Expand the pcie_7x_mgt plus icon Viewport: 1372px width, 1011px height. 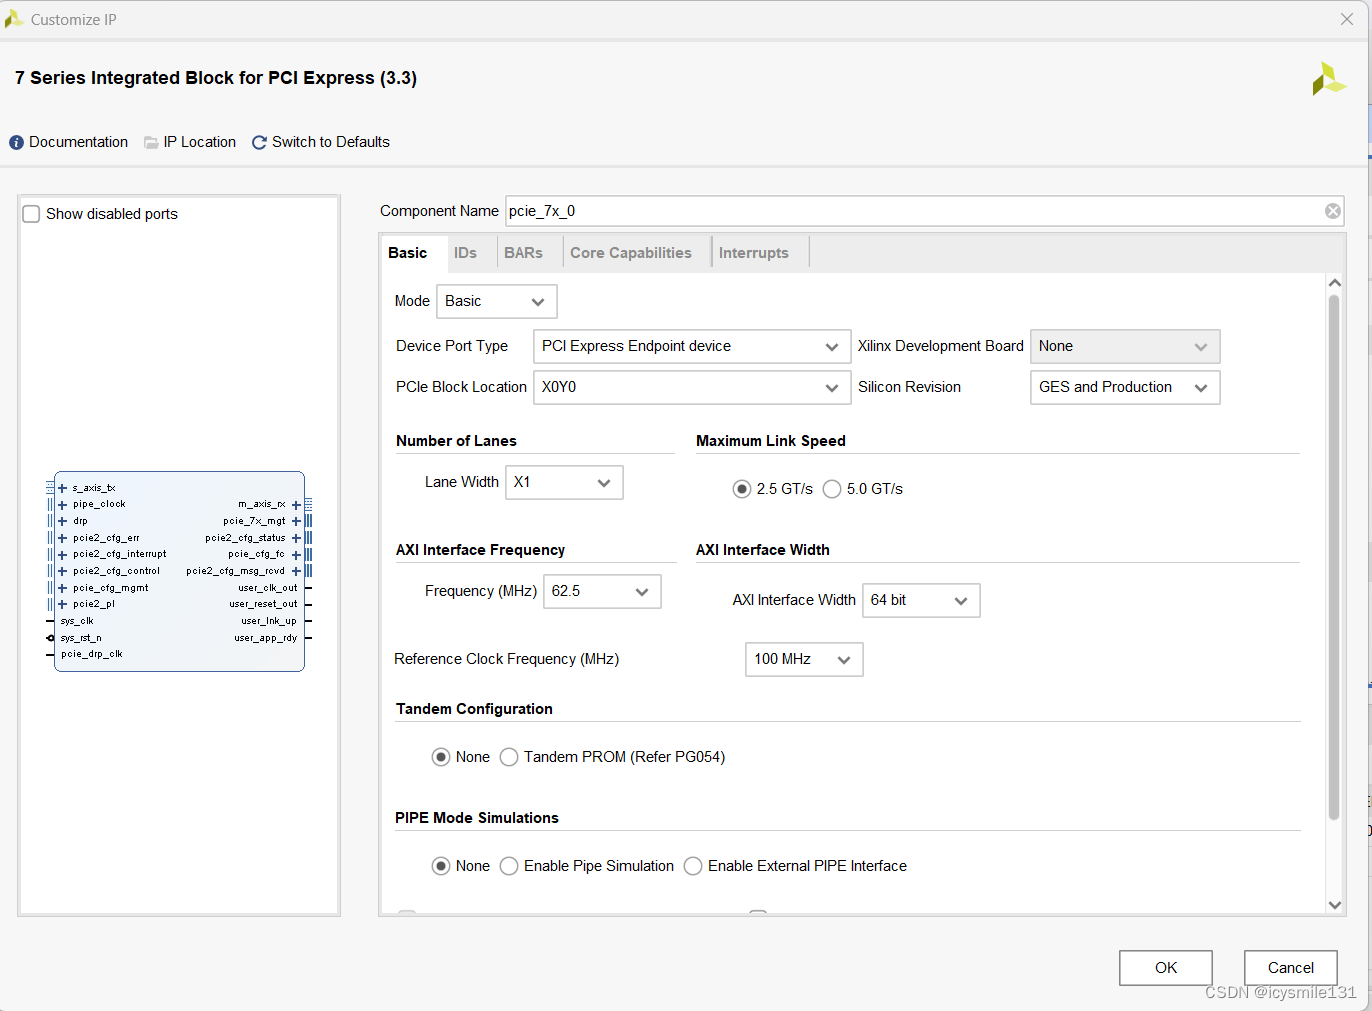[x=296, y=521]
